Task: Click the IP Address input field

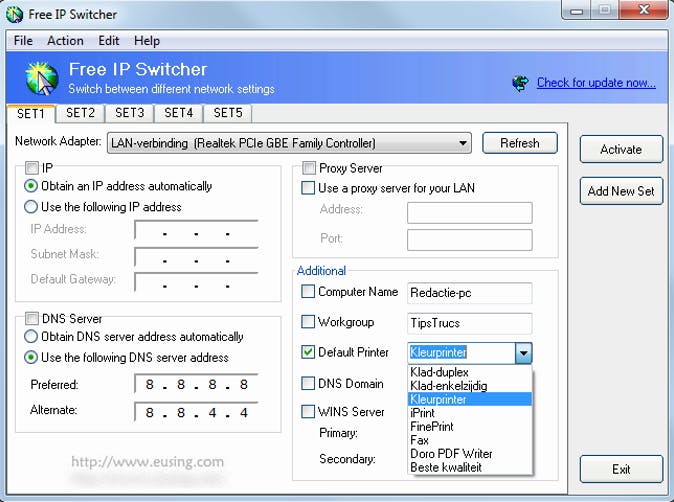Action: [196, 230]
